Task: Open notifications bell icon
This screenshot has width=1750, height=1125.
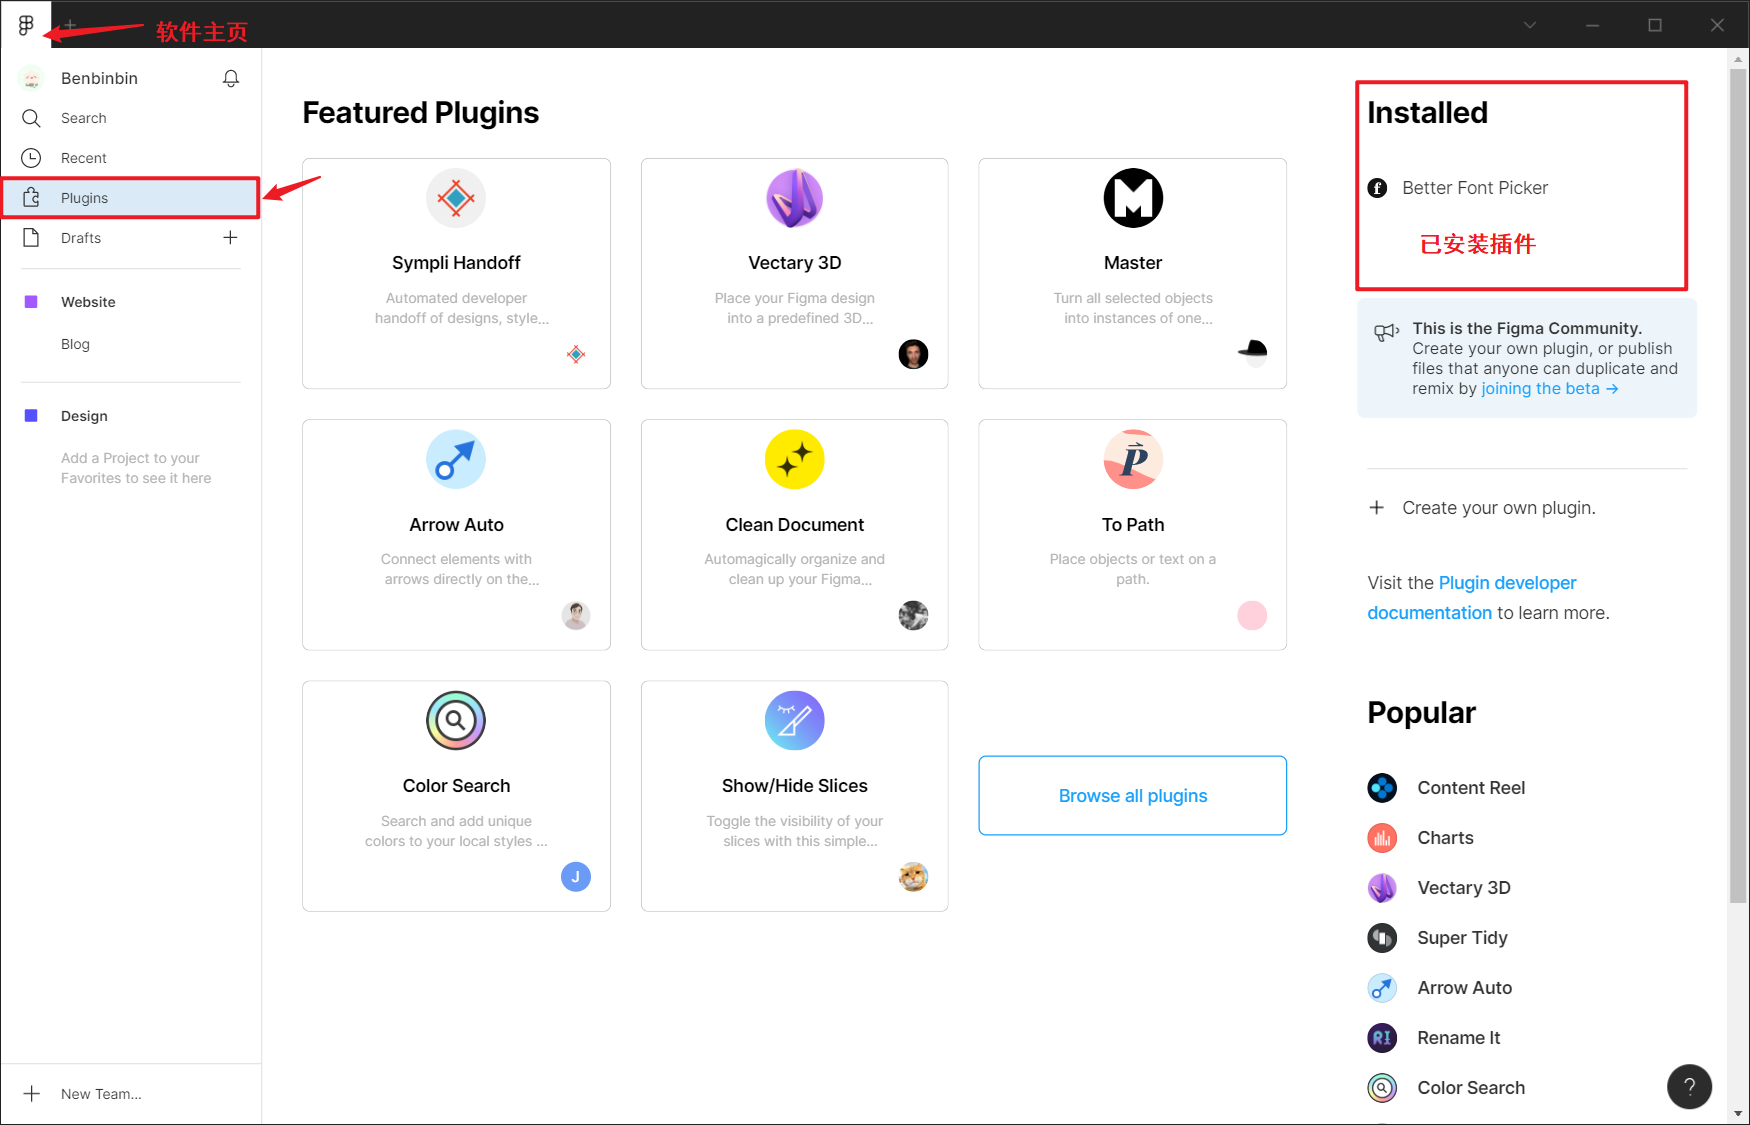Action: coord(231,78)
